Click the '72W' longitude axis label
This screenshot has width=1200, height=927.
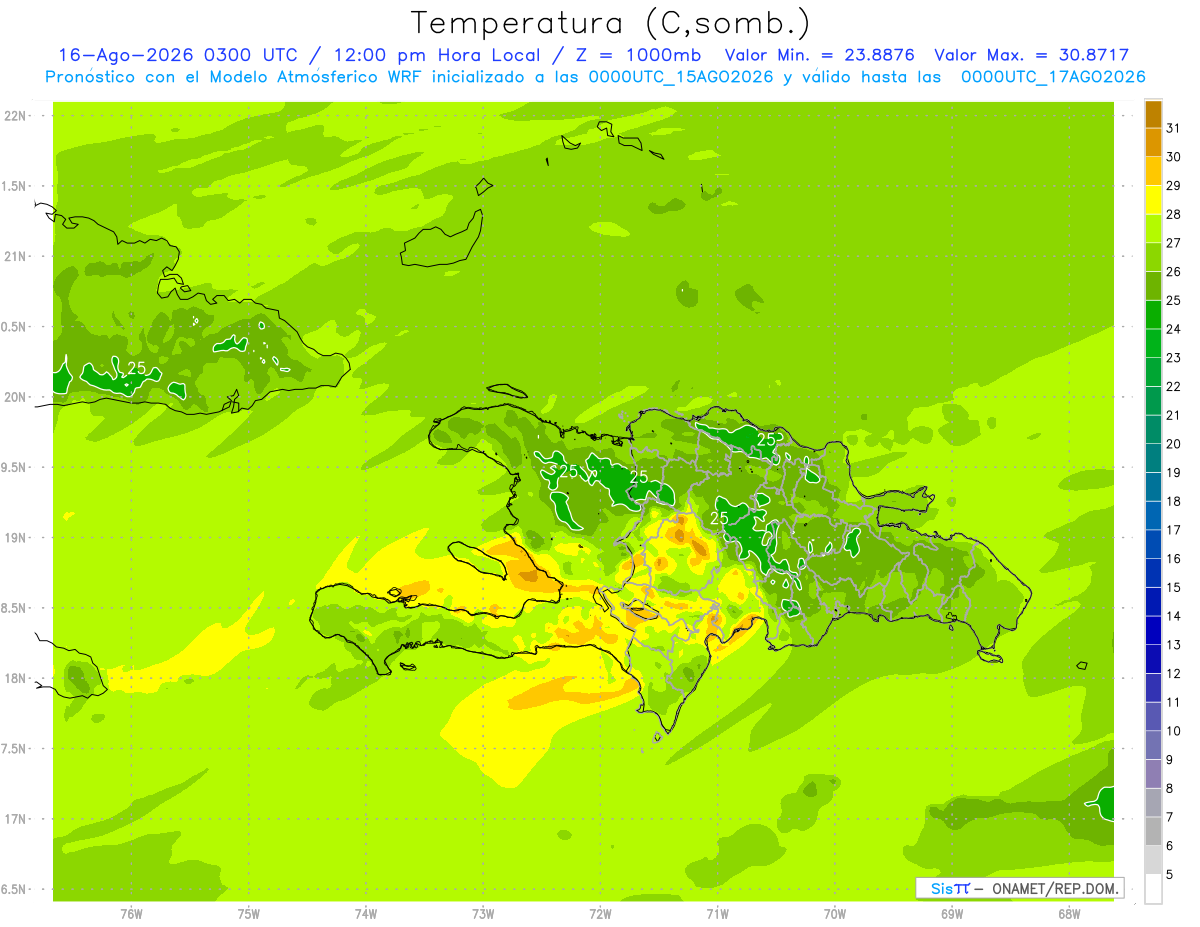pyautogui.click(x=601, y=914)
